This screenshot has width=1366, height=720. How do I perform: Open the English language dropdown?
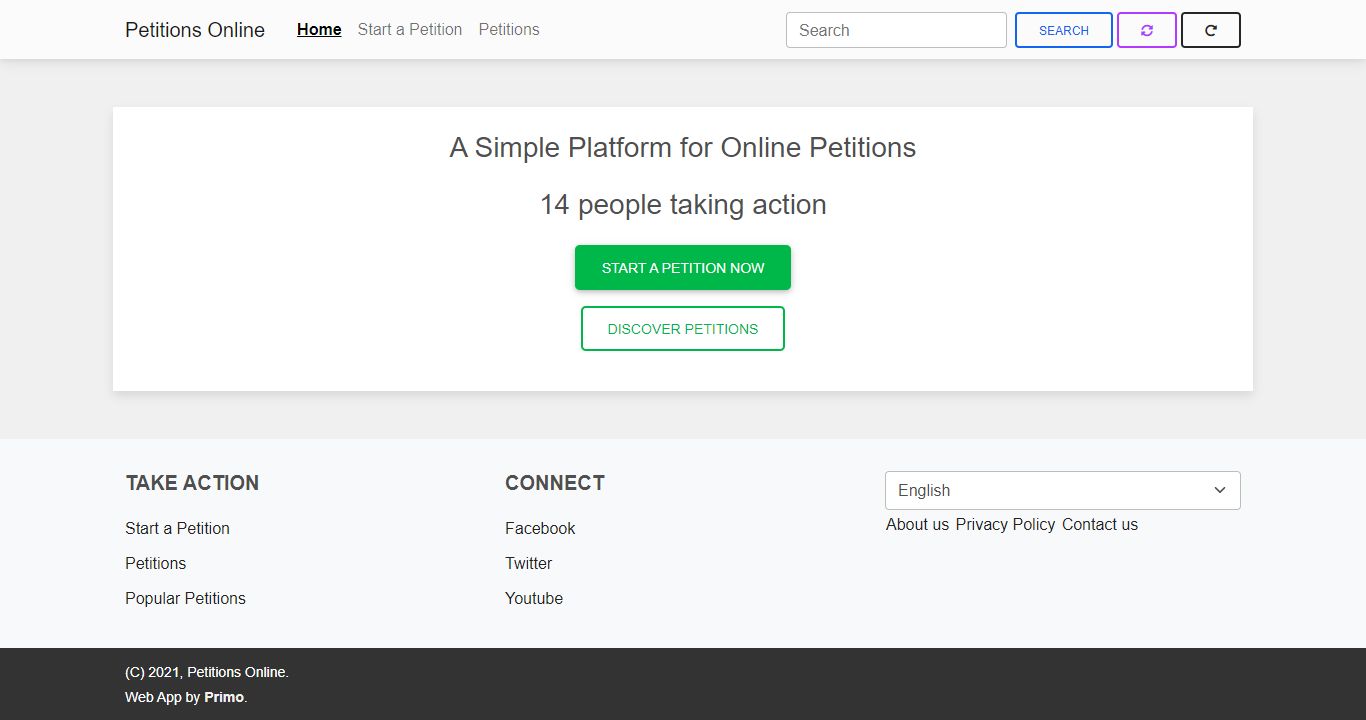(x=1062, y=490)
